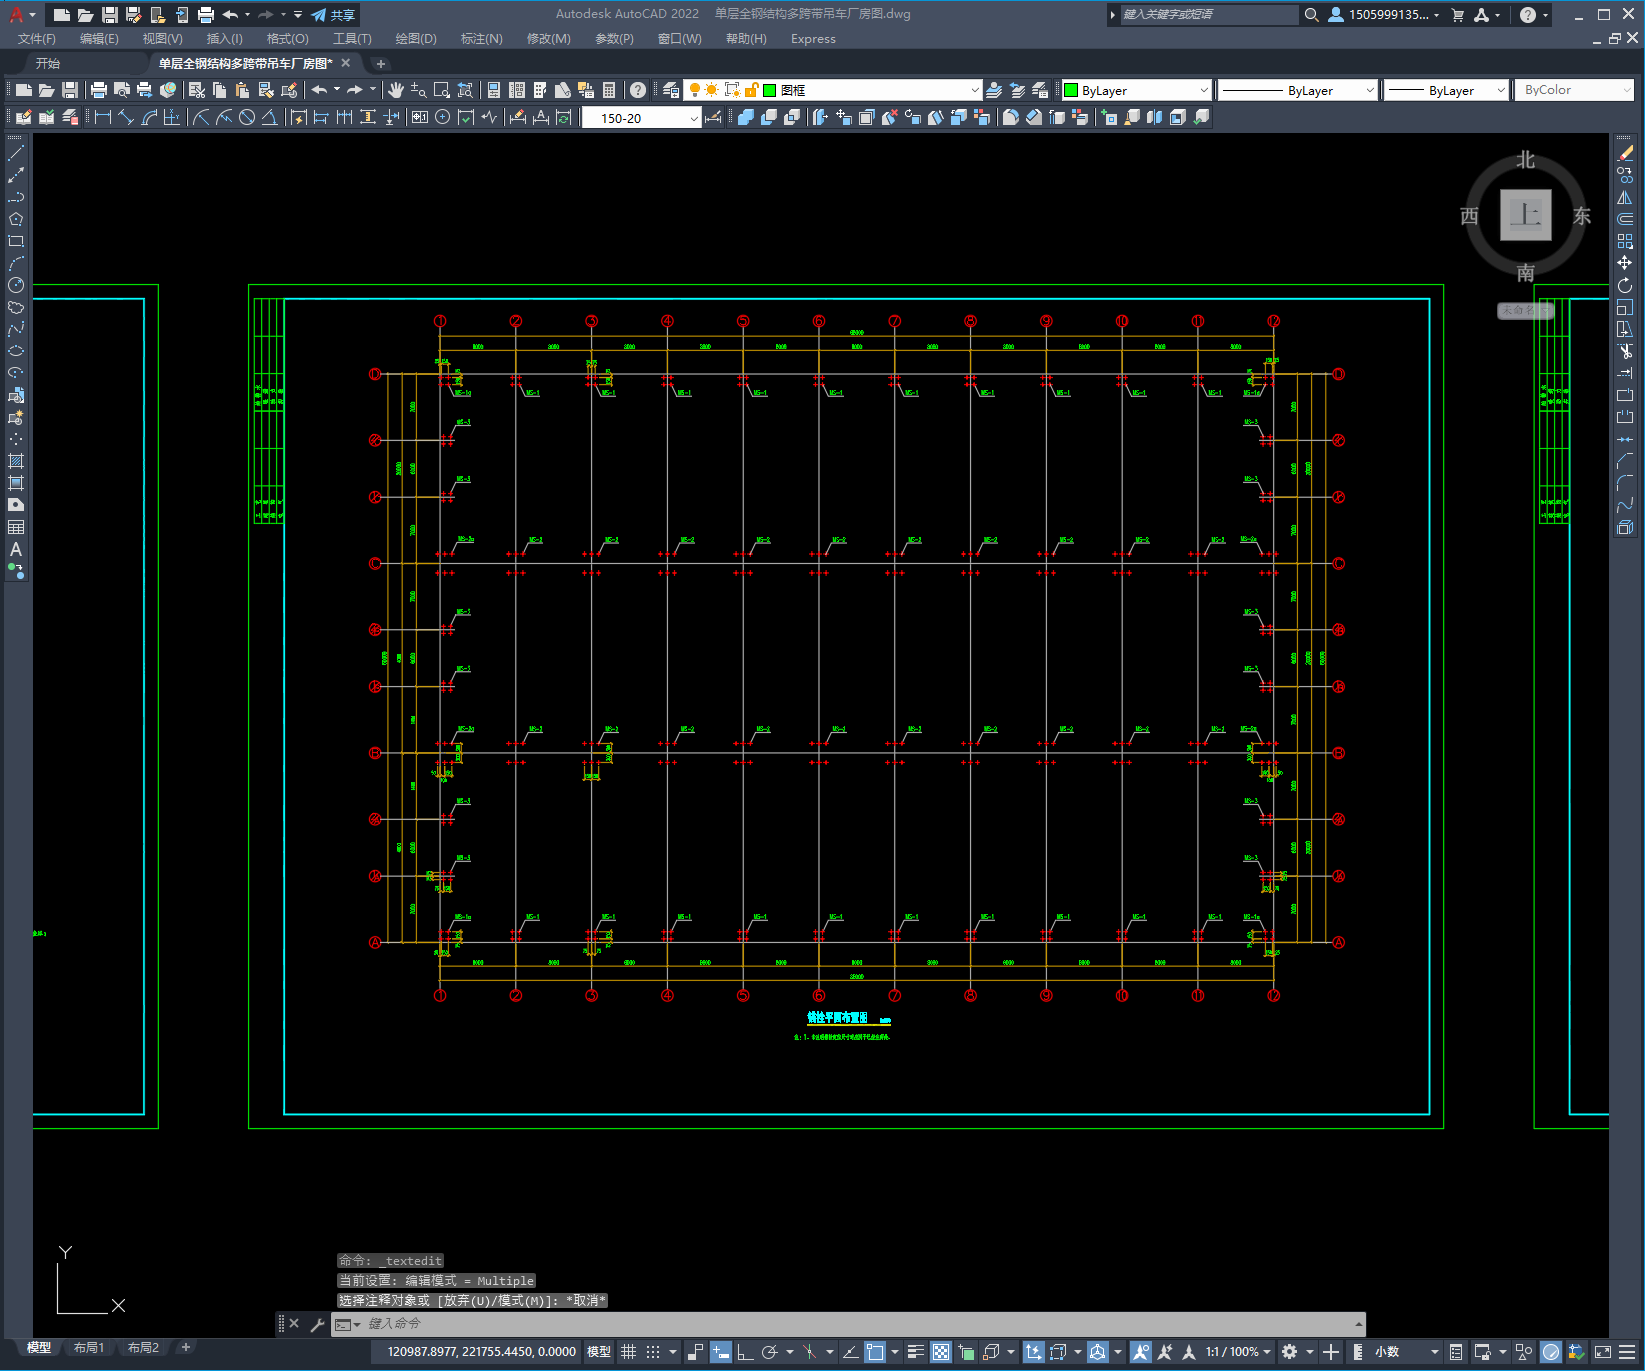Toggle layer on/off lightbulb icon
Screen dimensions: 1645x1371
(694, 90)
